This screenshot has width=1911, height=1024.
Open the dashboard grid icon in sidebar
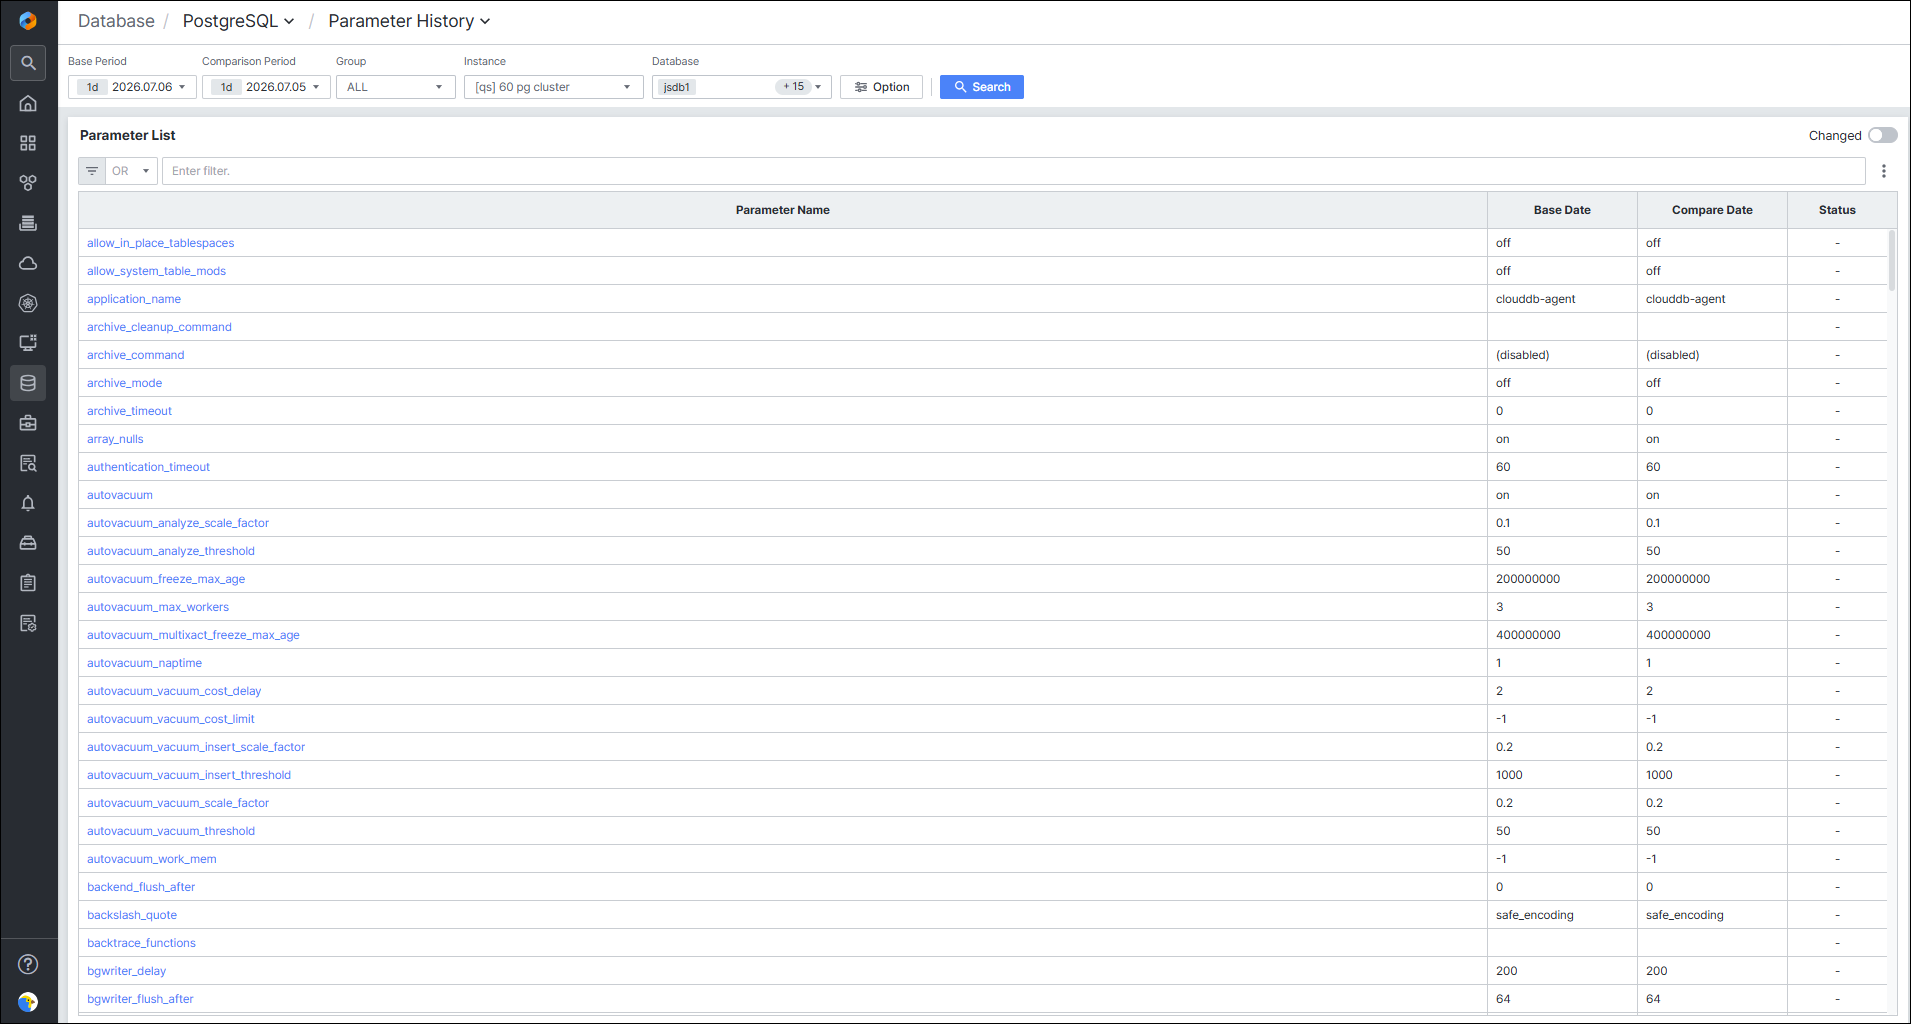28,143
